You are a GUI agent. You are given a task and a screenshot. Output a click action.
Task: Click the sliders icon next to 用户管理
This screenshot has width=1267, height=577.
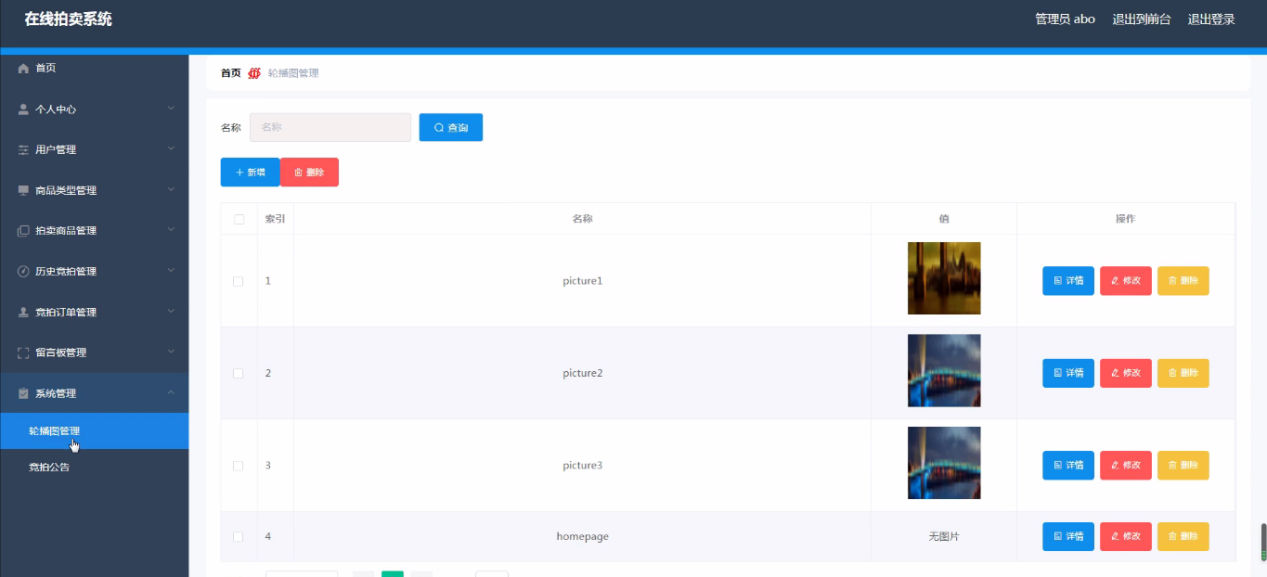pyautogui.click(x=23, y=150)
